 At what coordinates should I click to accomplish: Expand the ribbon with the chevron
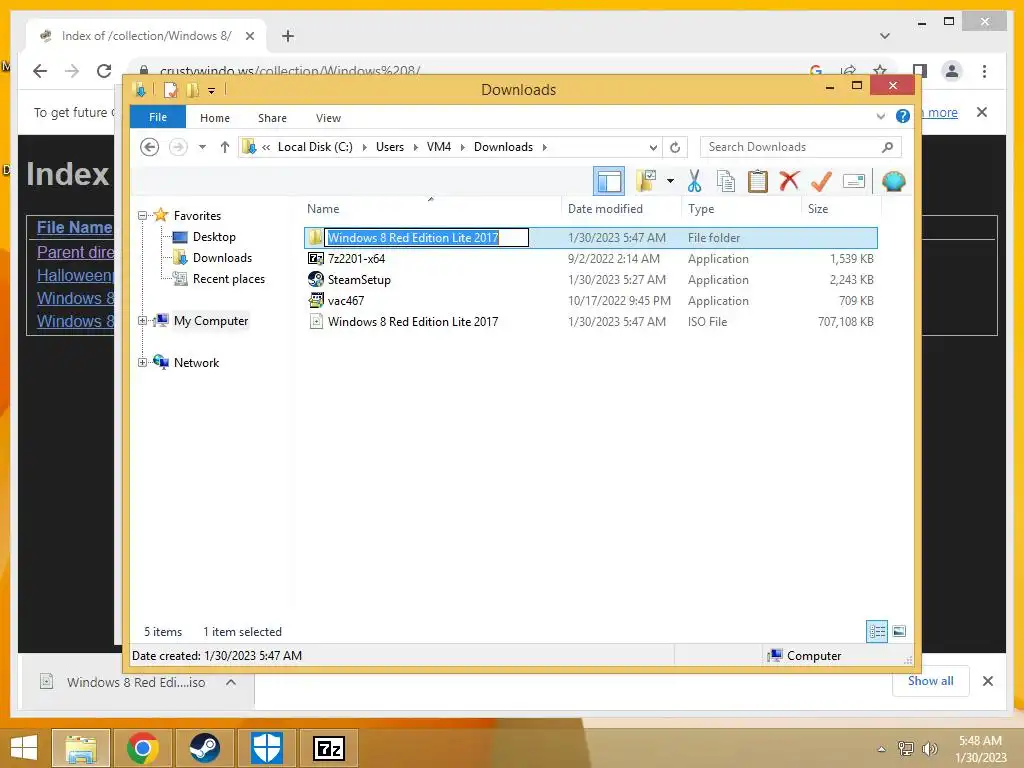[880, 117]
